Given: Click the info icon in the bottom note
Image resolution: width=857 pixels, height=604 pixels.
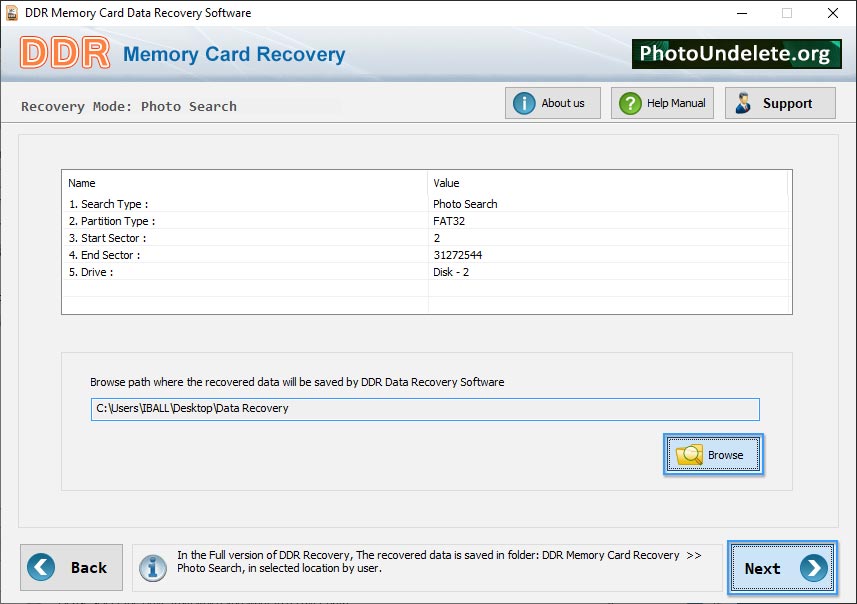Looking at the screenshot, I should tap(152, 568).
